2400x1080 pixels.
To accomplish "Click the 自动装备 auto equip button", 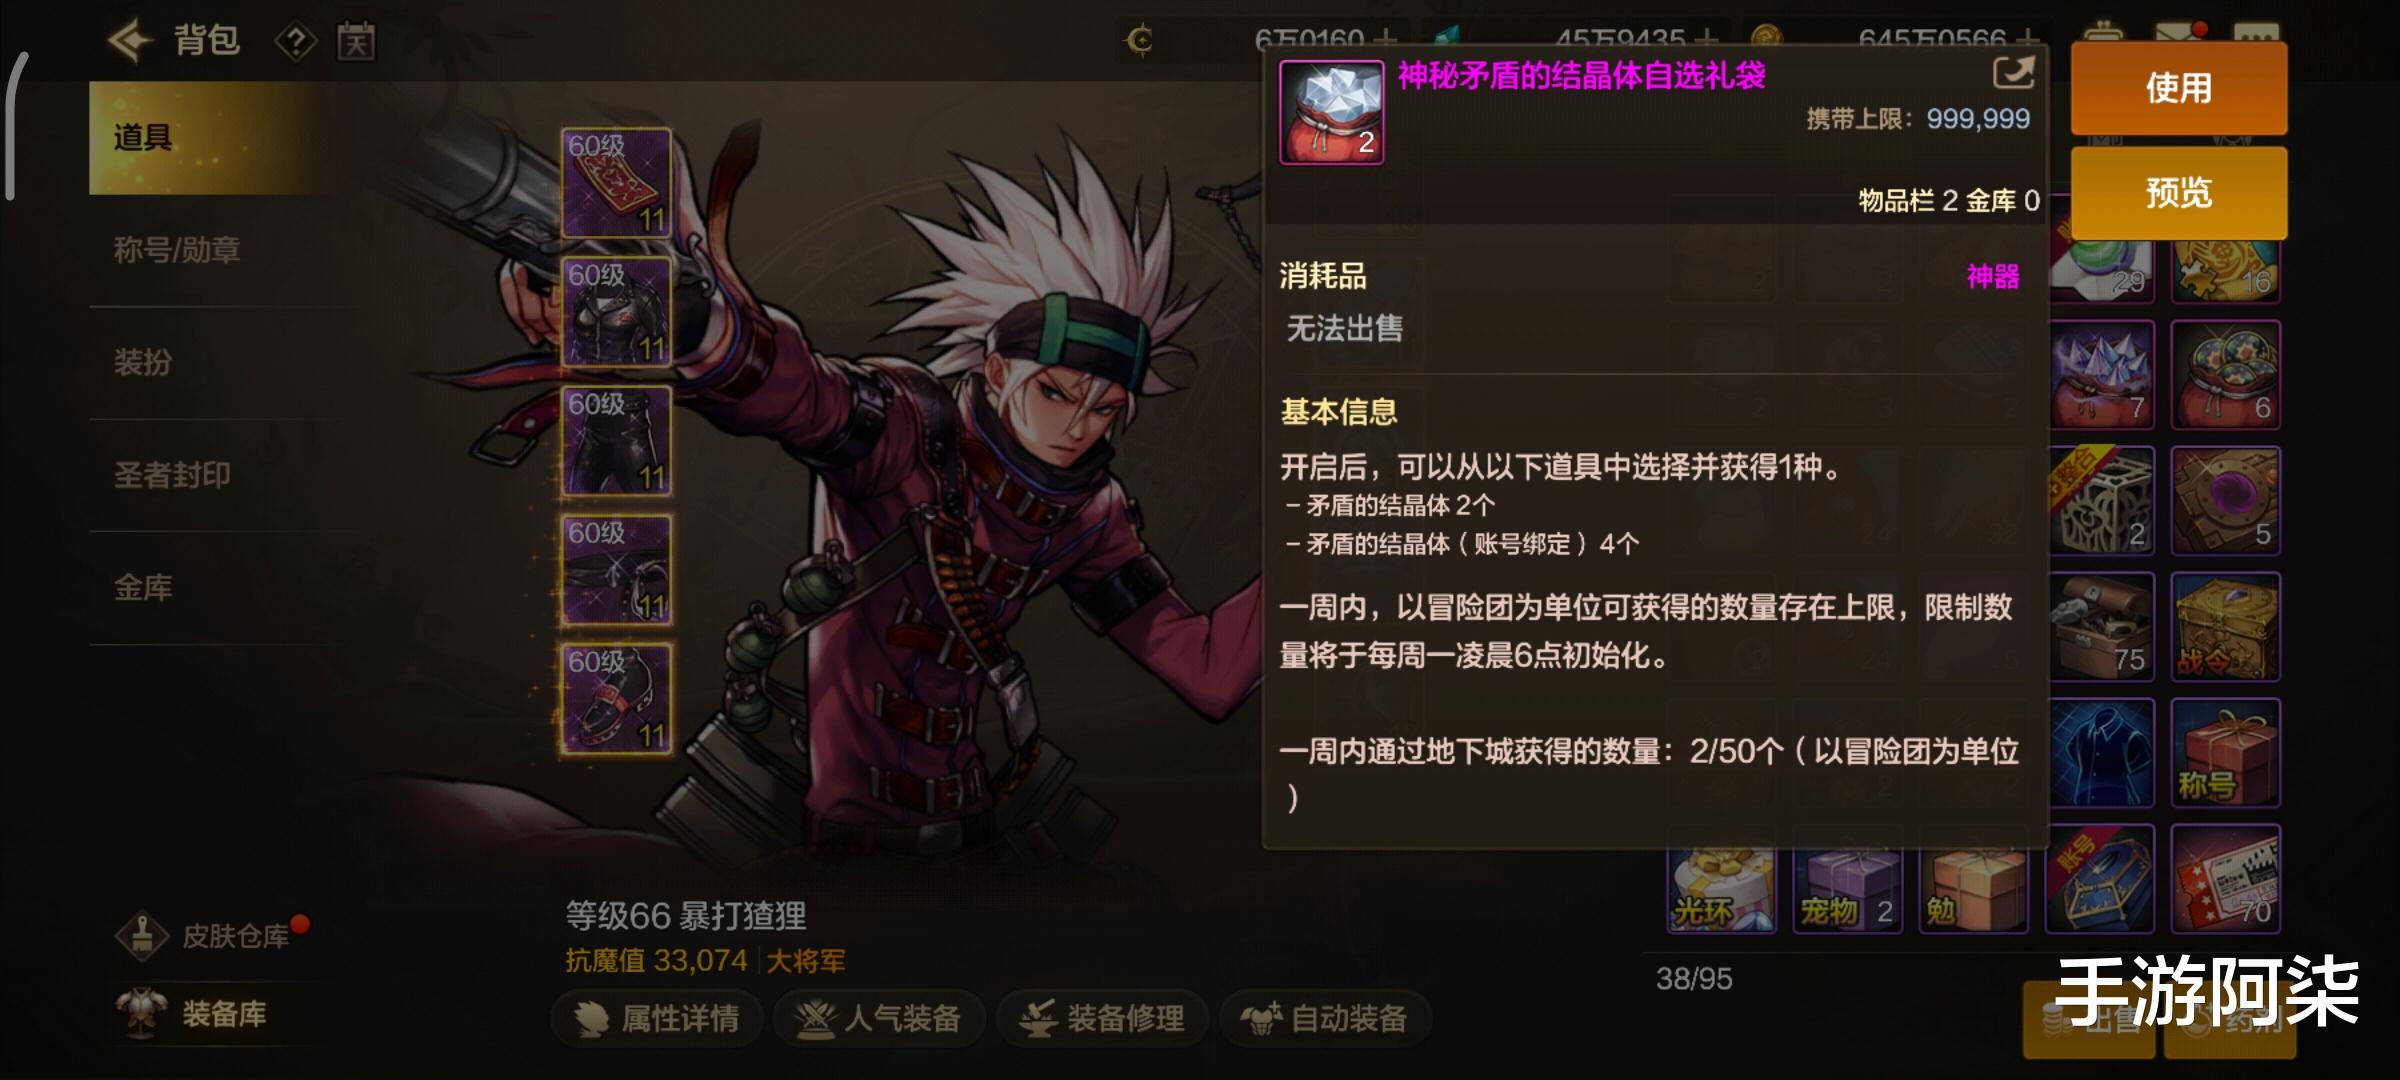I will click(1325, 1018).
